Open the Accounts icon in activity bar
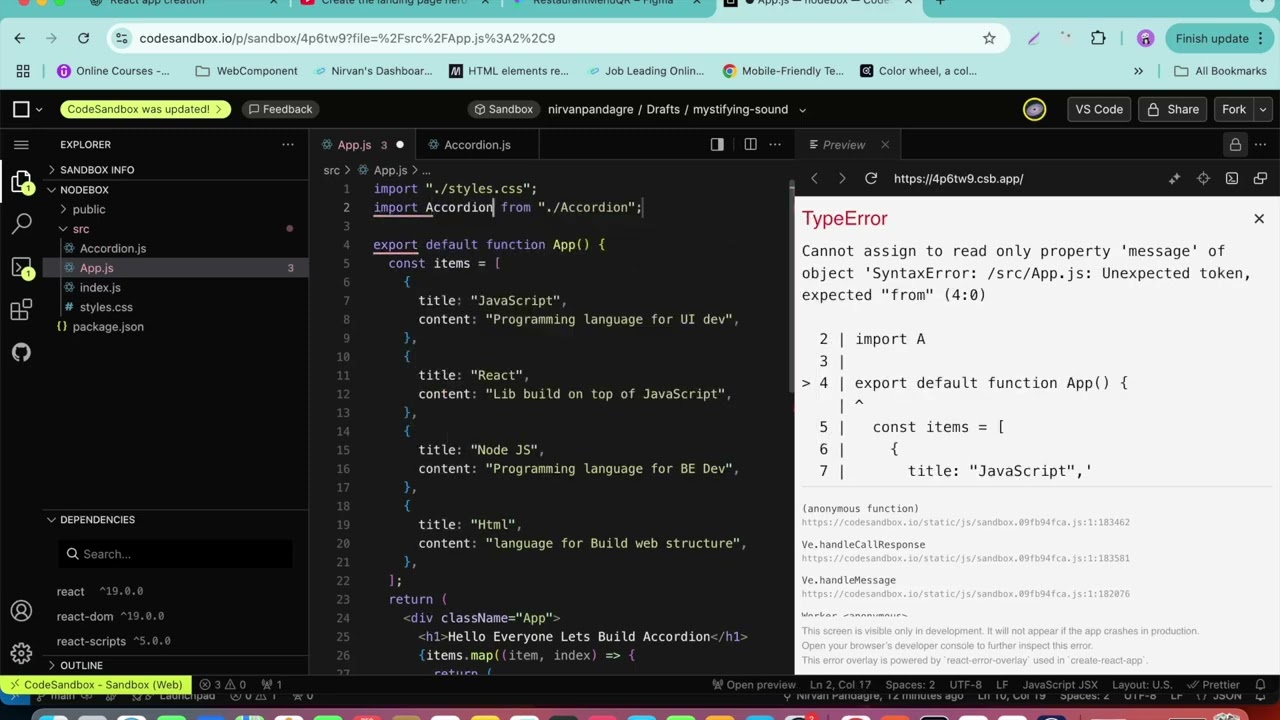This screenshot has height=720, width=1280. [x=21, y=611]
